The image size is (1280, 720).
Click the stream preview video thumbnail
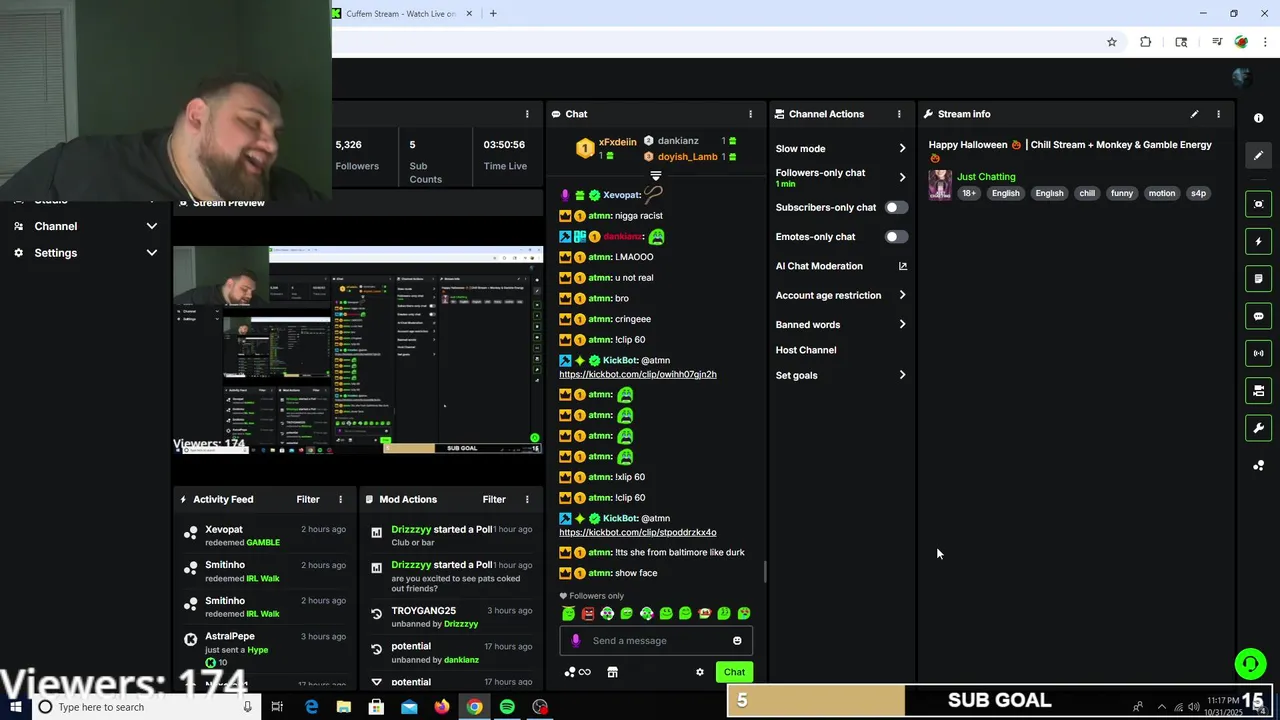[357, 350]
